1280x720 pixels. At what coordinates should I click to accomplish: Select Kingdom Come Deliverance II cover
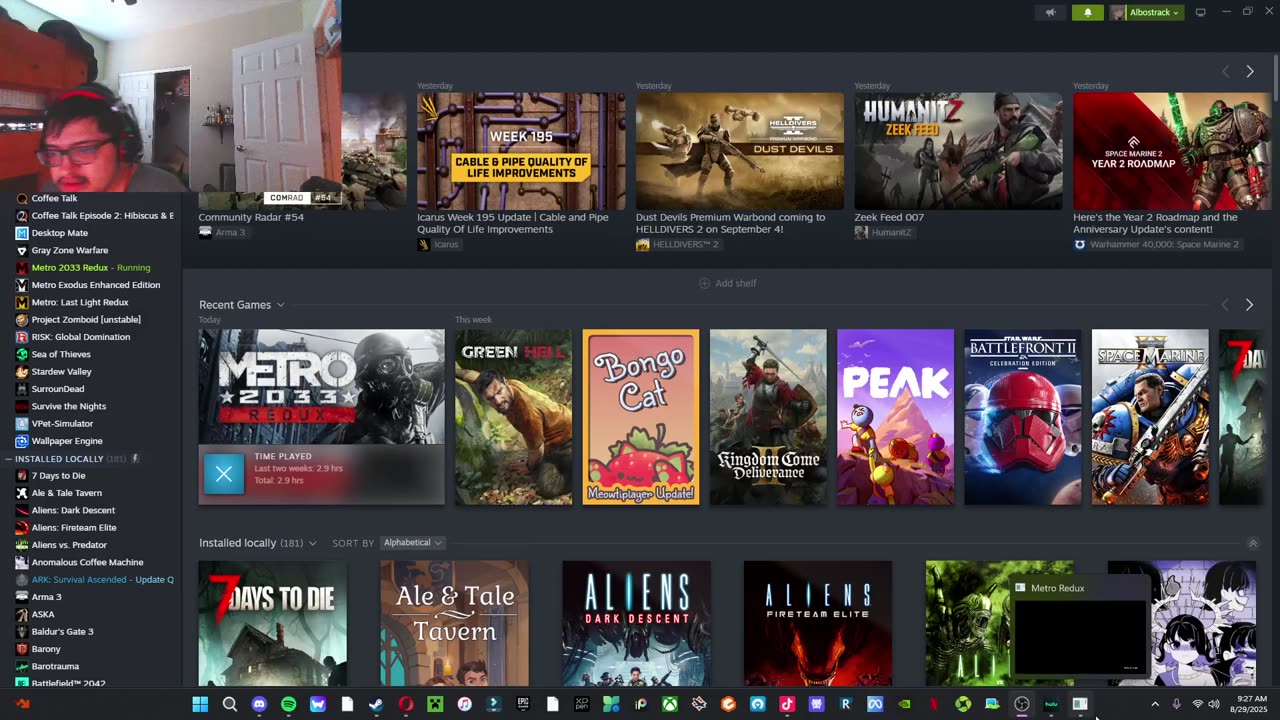[768, 417]
